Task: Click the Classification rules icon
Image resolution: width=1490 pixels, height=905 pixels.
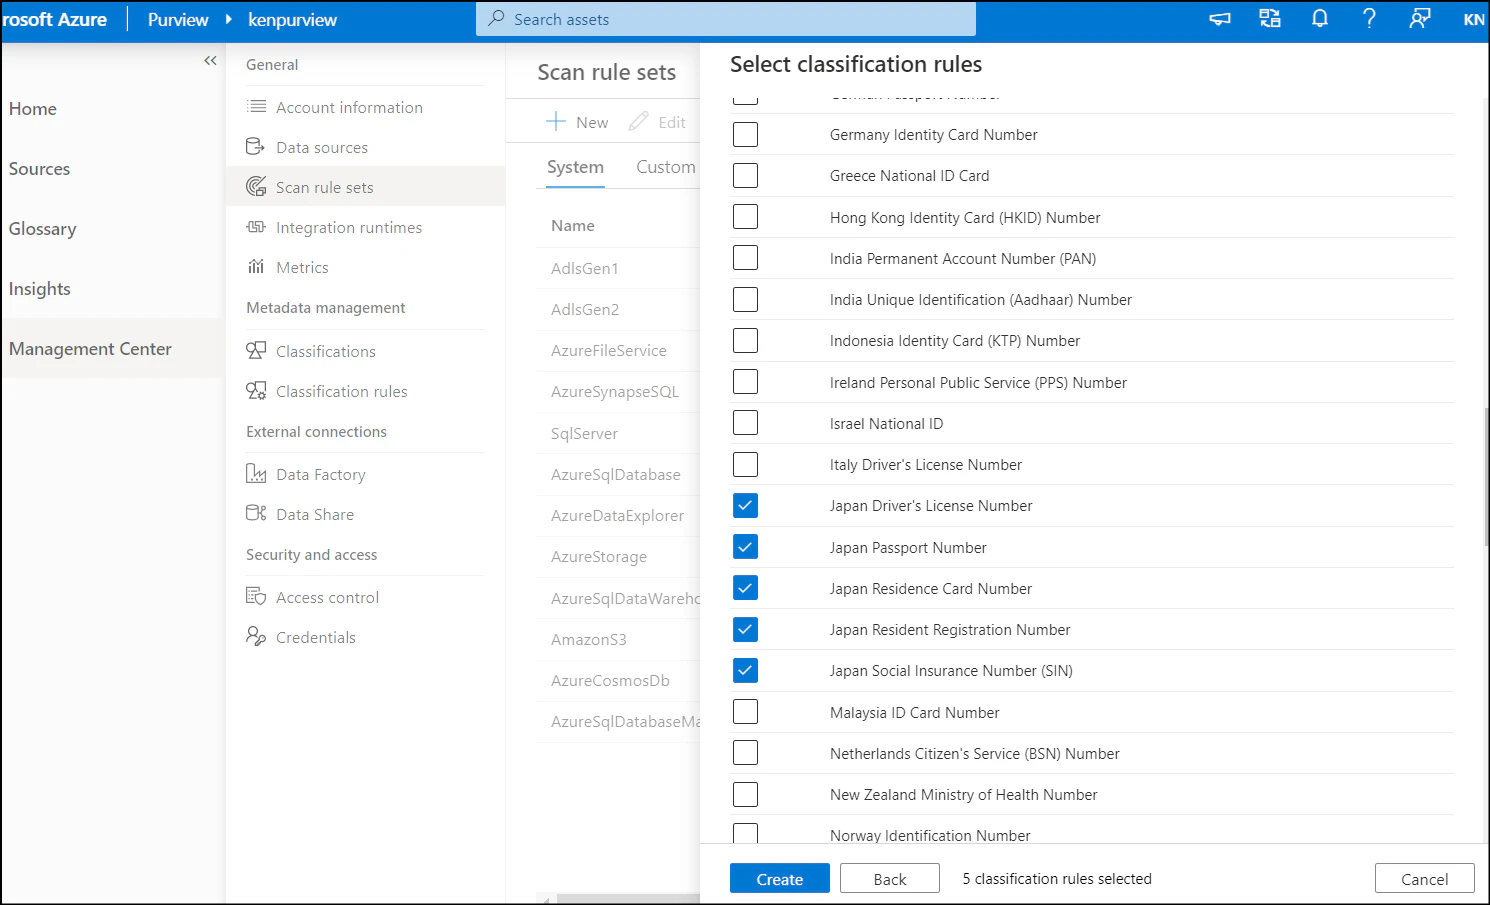Action: (x=256, y=391)
